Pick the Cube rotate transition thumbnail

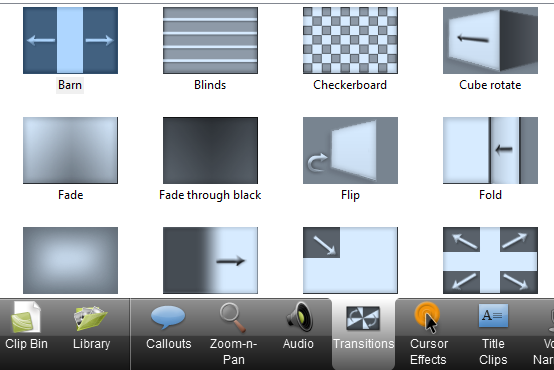(490, 40)
